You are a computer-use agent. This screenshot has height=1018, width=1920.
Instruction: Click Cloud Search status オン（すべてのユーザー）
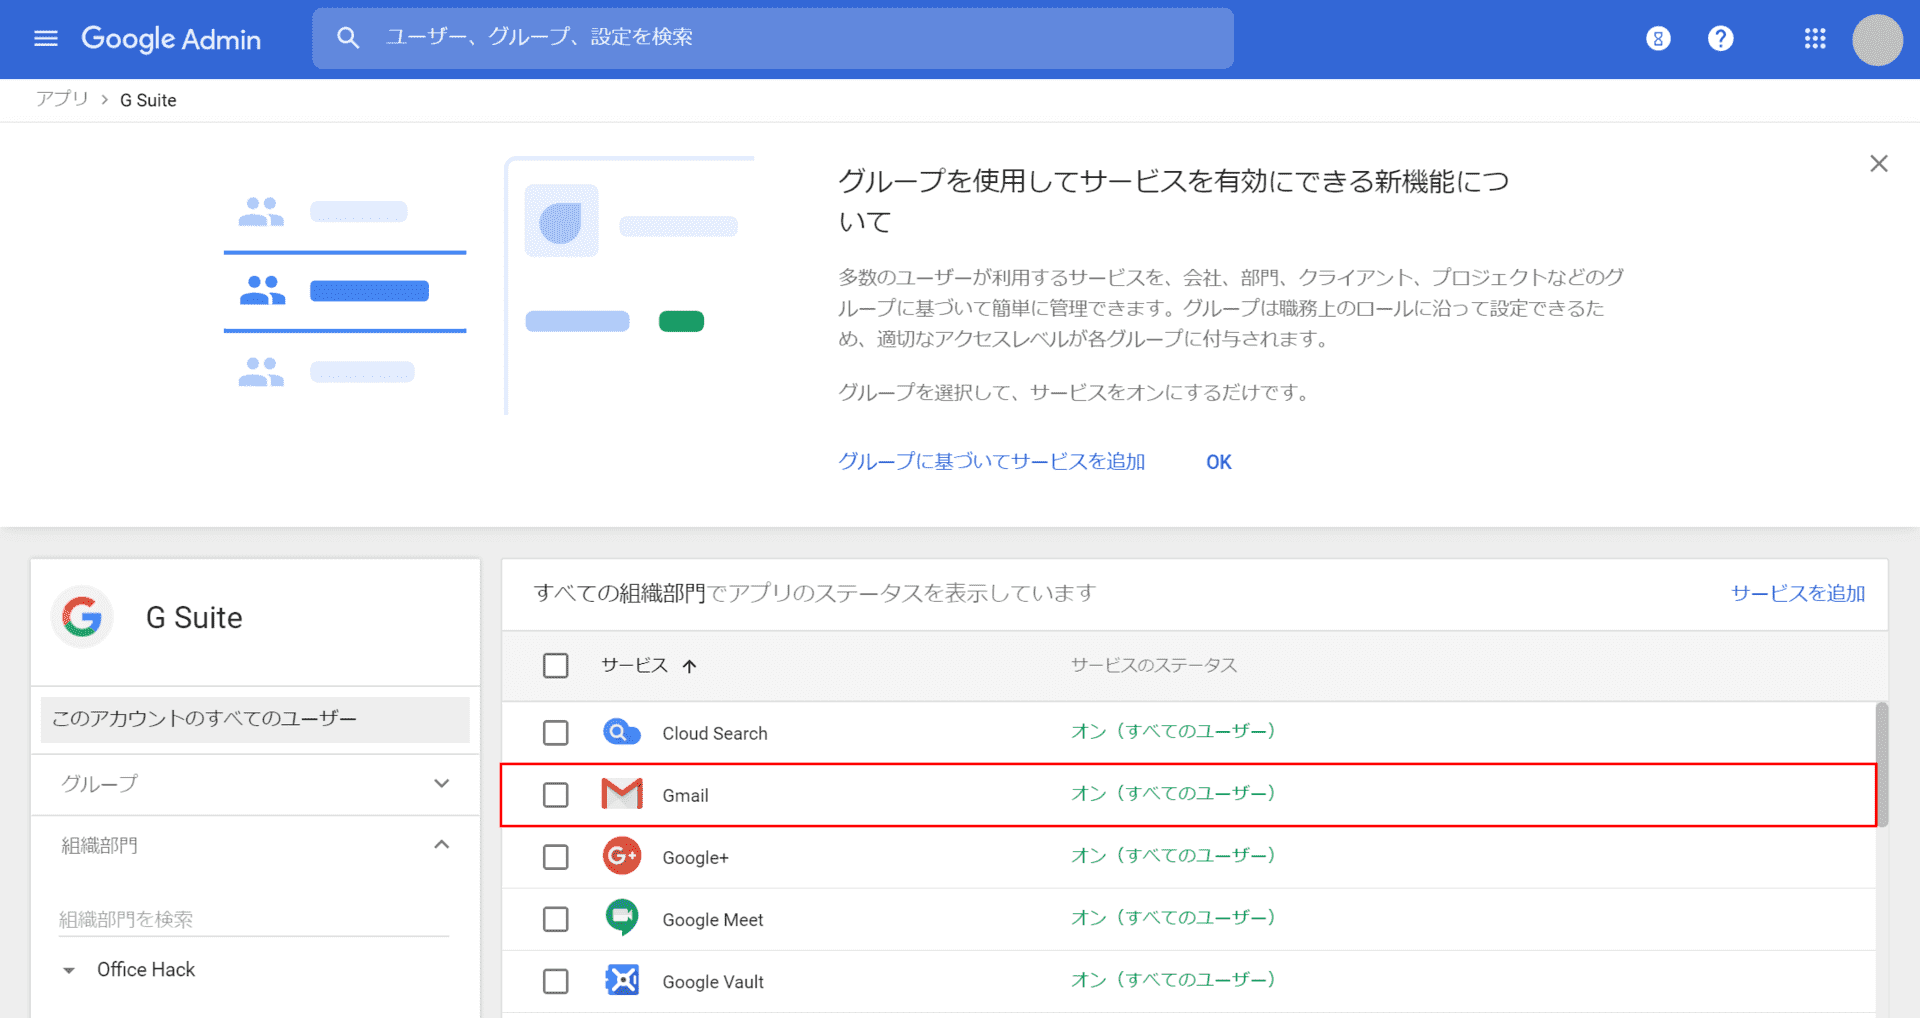pos(1174,731)
